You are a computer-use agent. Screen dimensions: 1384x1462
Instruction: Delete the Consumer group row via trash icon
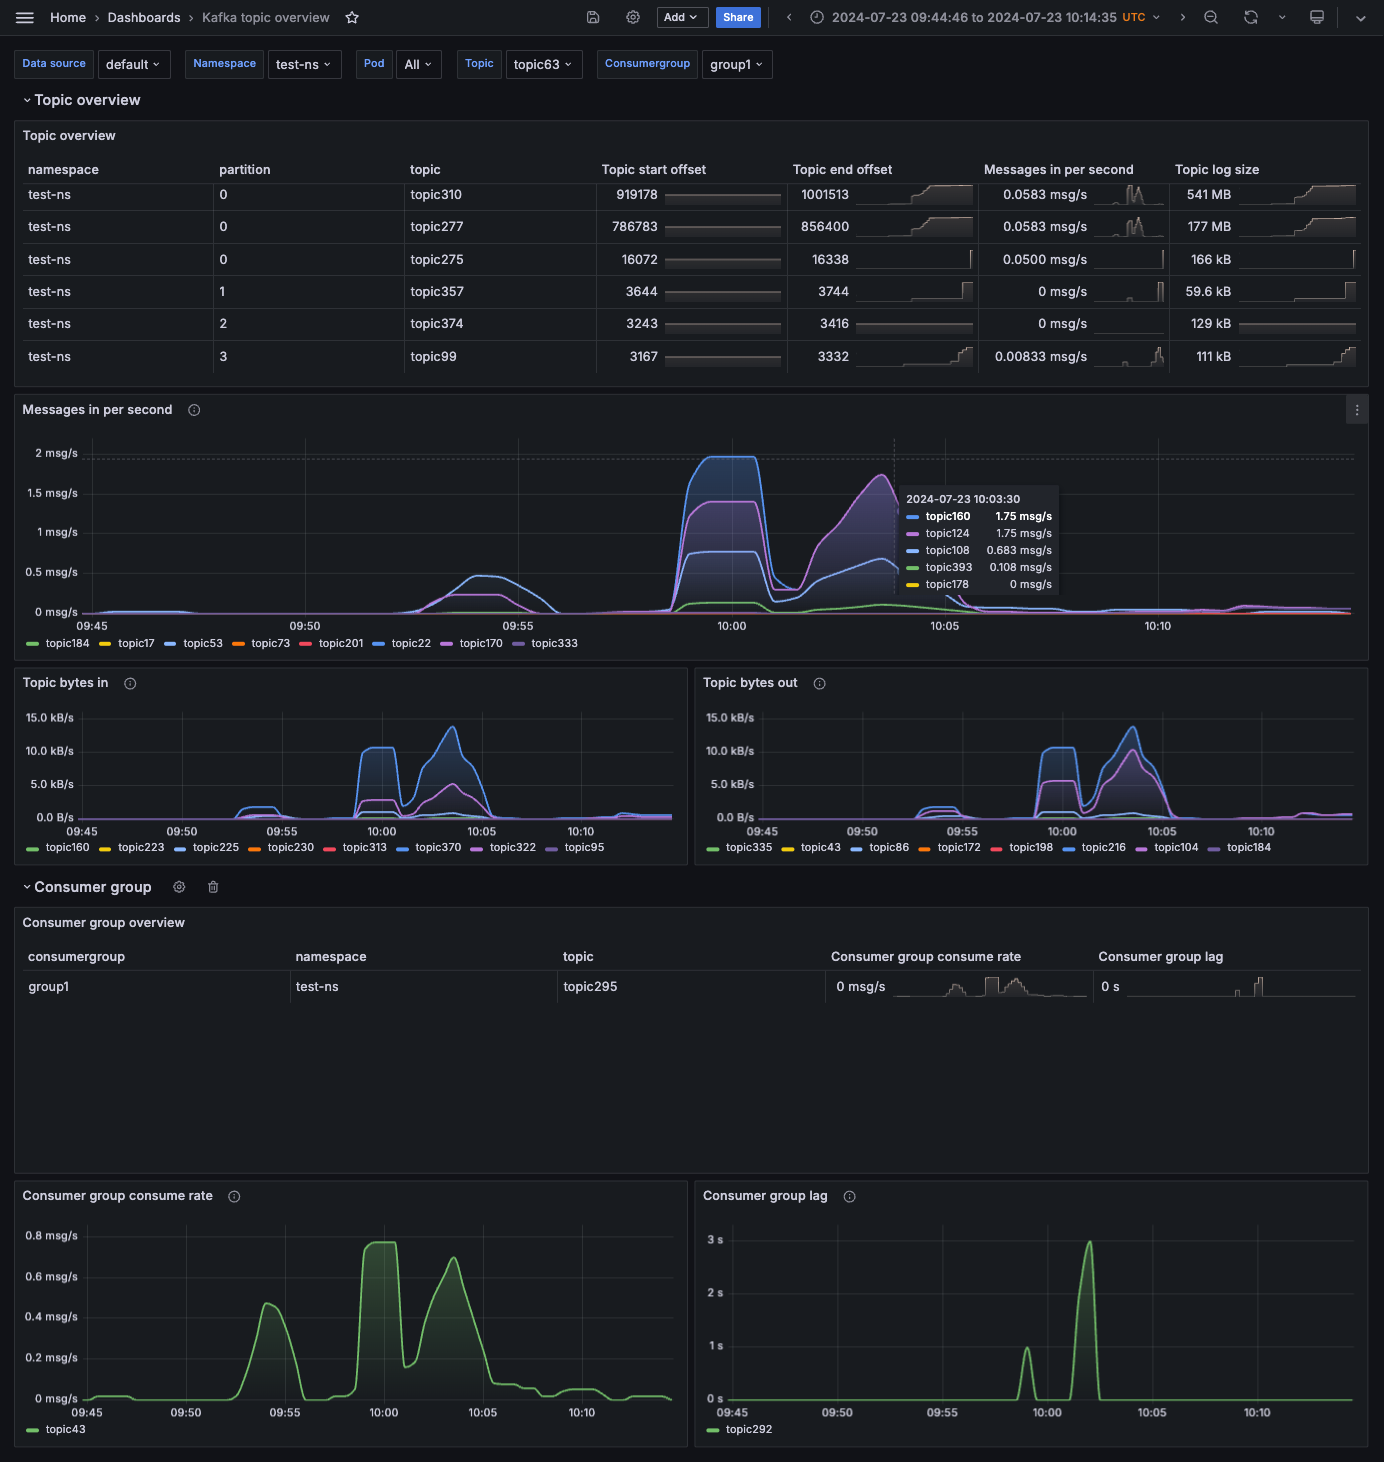click(213, 887)
